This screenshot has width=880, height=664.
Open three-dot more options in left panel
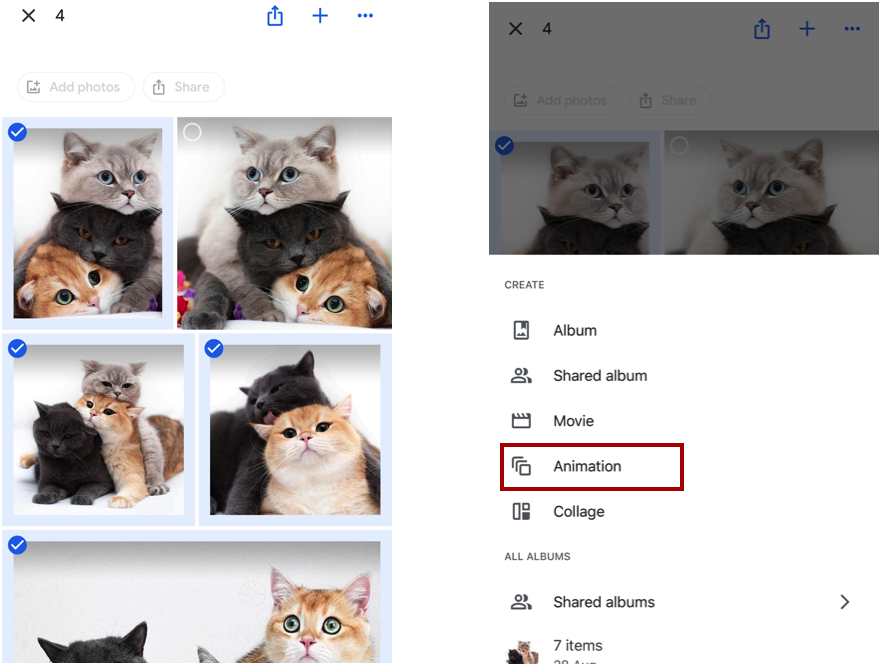click(x=365, y=16)
